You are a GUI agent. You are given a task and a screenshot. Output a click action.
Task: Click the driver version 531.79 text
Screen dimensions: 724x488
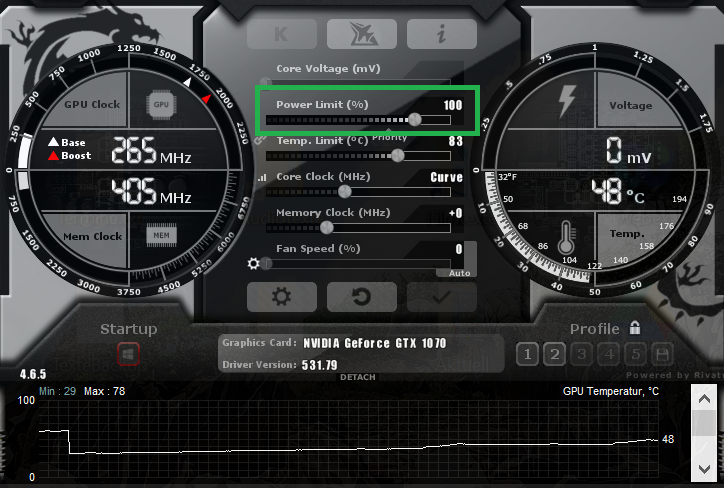pos(320,365)
